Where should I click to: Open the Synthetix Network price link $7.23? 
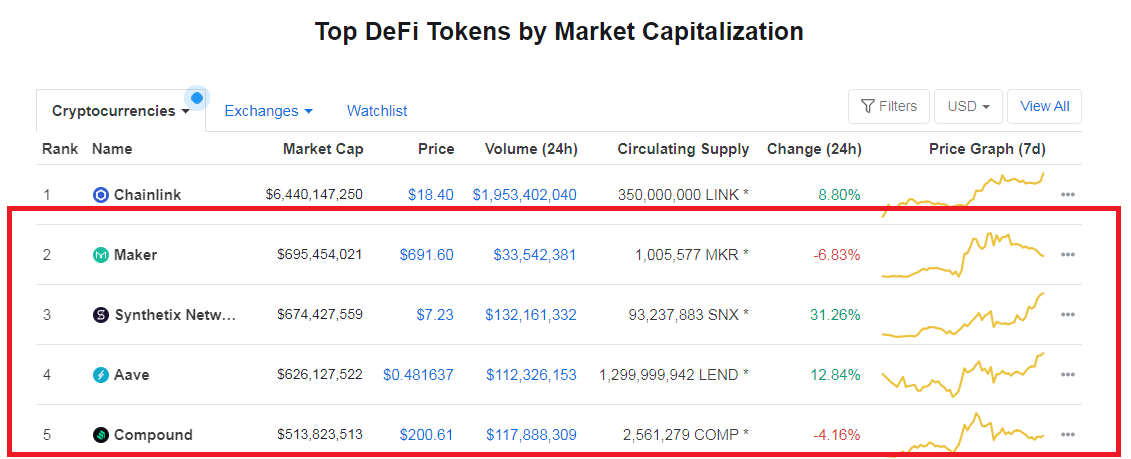(x=435, y=315)
